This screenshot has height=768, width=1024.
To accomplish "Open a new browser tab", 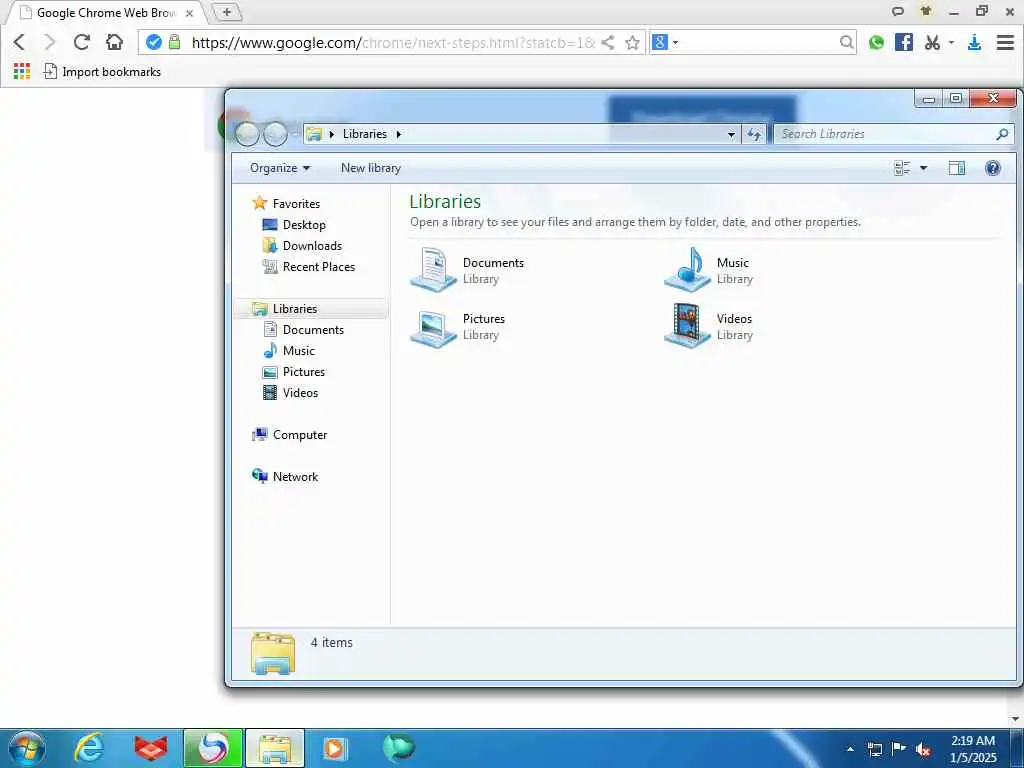I will click(227, 12).
